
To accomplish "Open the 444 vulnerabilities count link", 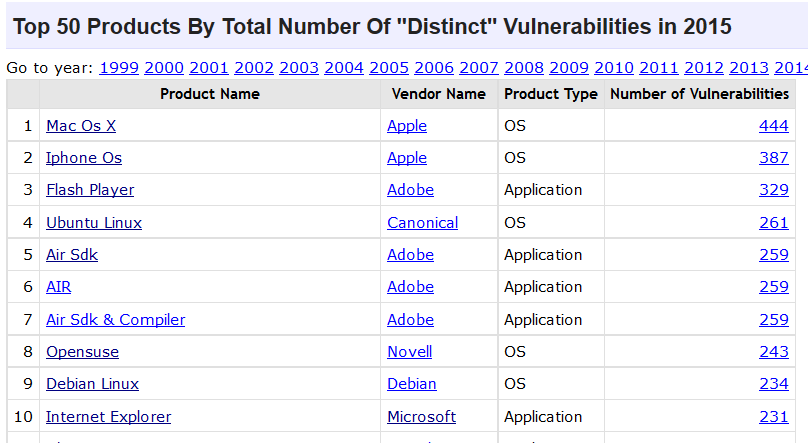I will 773,126.
